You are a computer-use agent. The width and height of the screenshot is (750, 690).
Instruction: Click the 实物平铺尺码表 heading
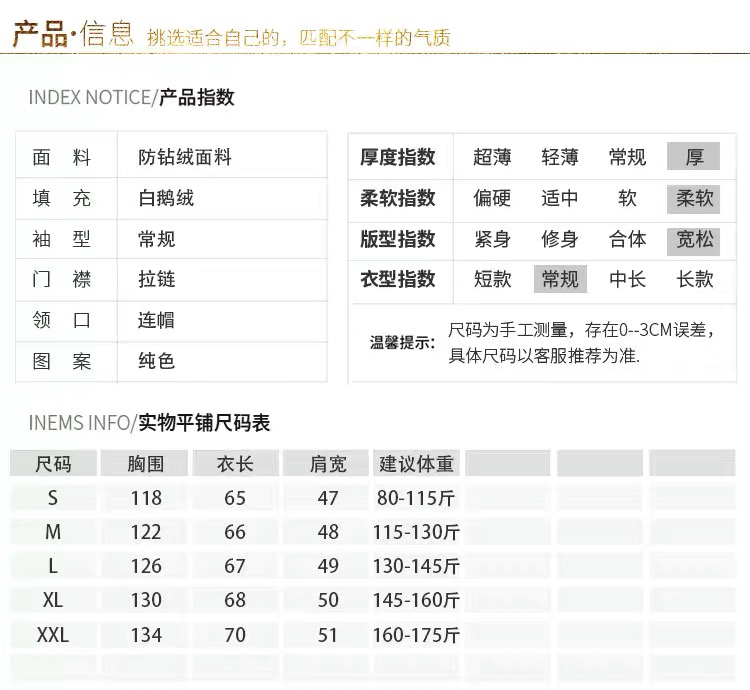[x=204, y=422]
